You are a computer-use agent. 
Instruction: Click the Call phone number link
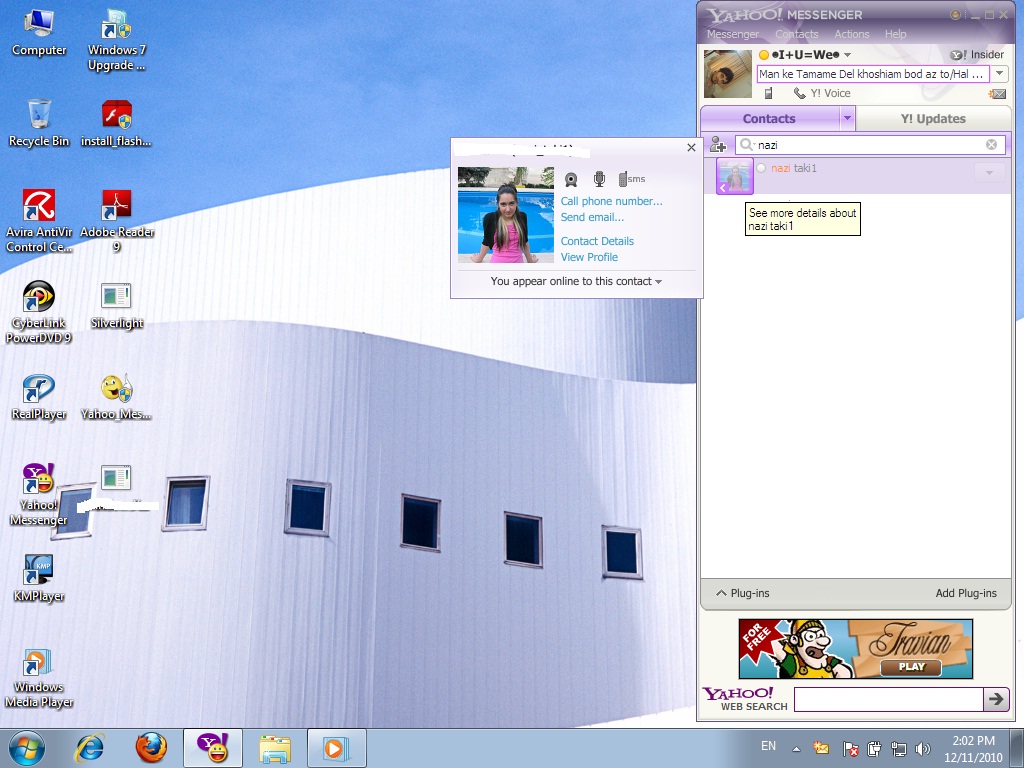pos(611,201)
